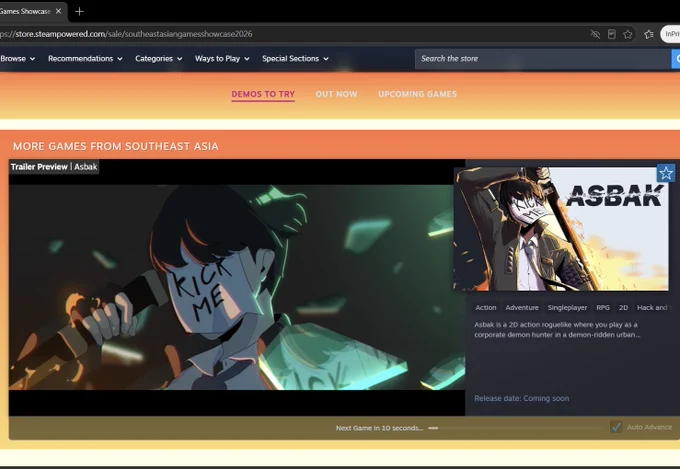
Task: Click the blue store search button
Action: coord(676,59)
